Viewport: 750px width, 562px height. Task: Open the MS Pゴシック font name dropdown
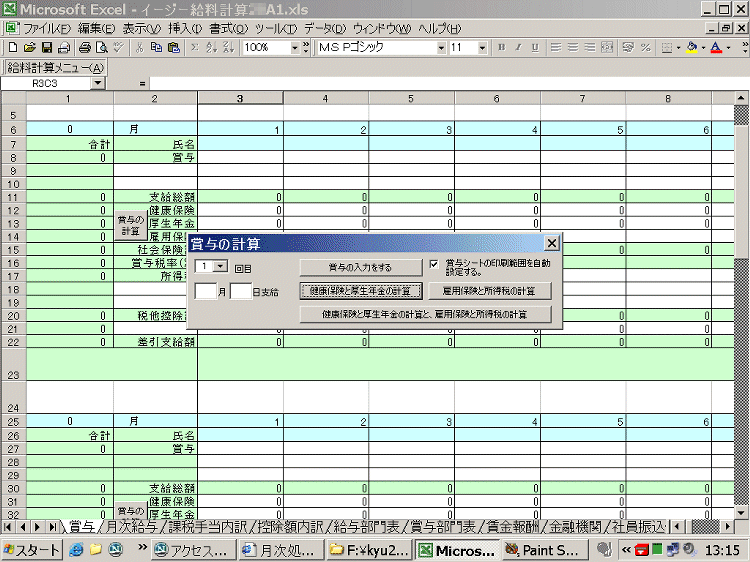click(441, 47)
